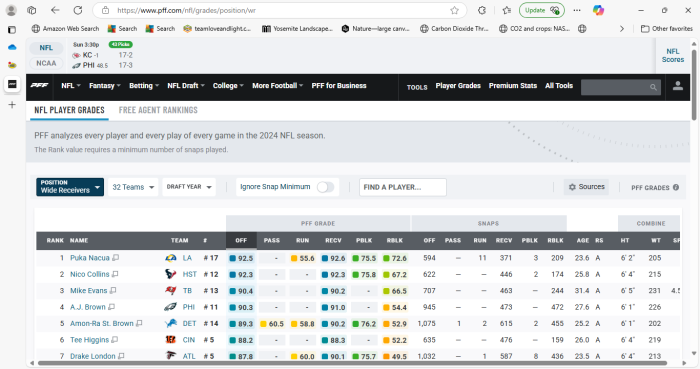Viewport: 700px width, 369px height.
Task: Click the search magnifier icon in PFF nav
Action: coord(653,87)
